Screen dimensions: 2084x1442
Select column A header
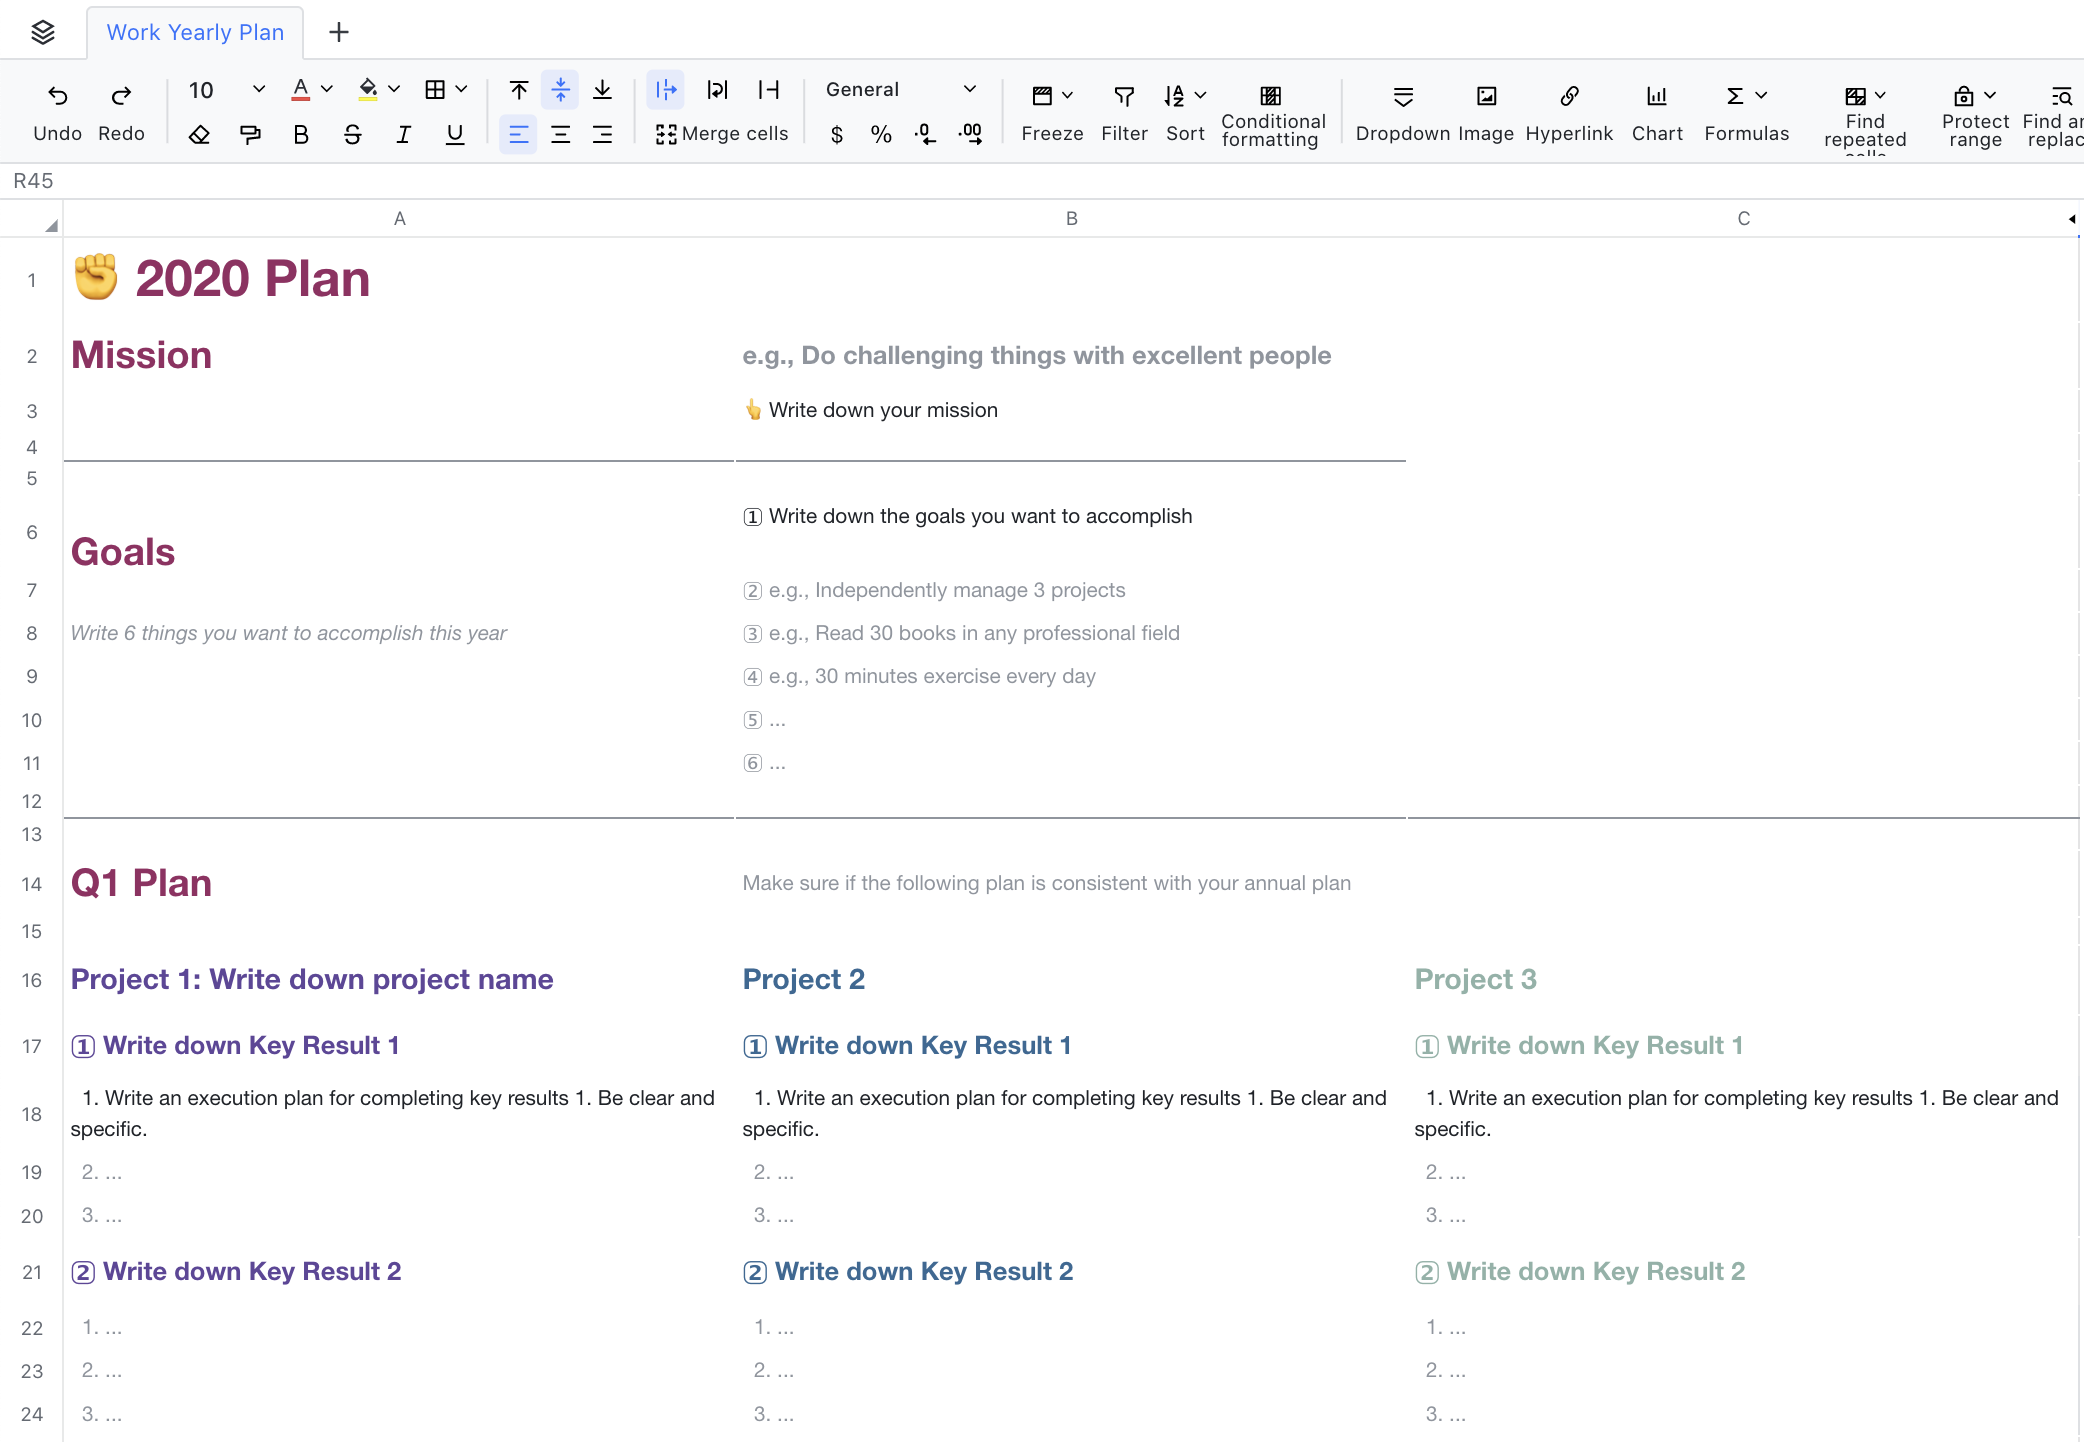click(399, 219)
